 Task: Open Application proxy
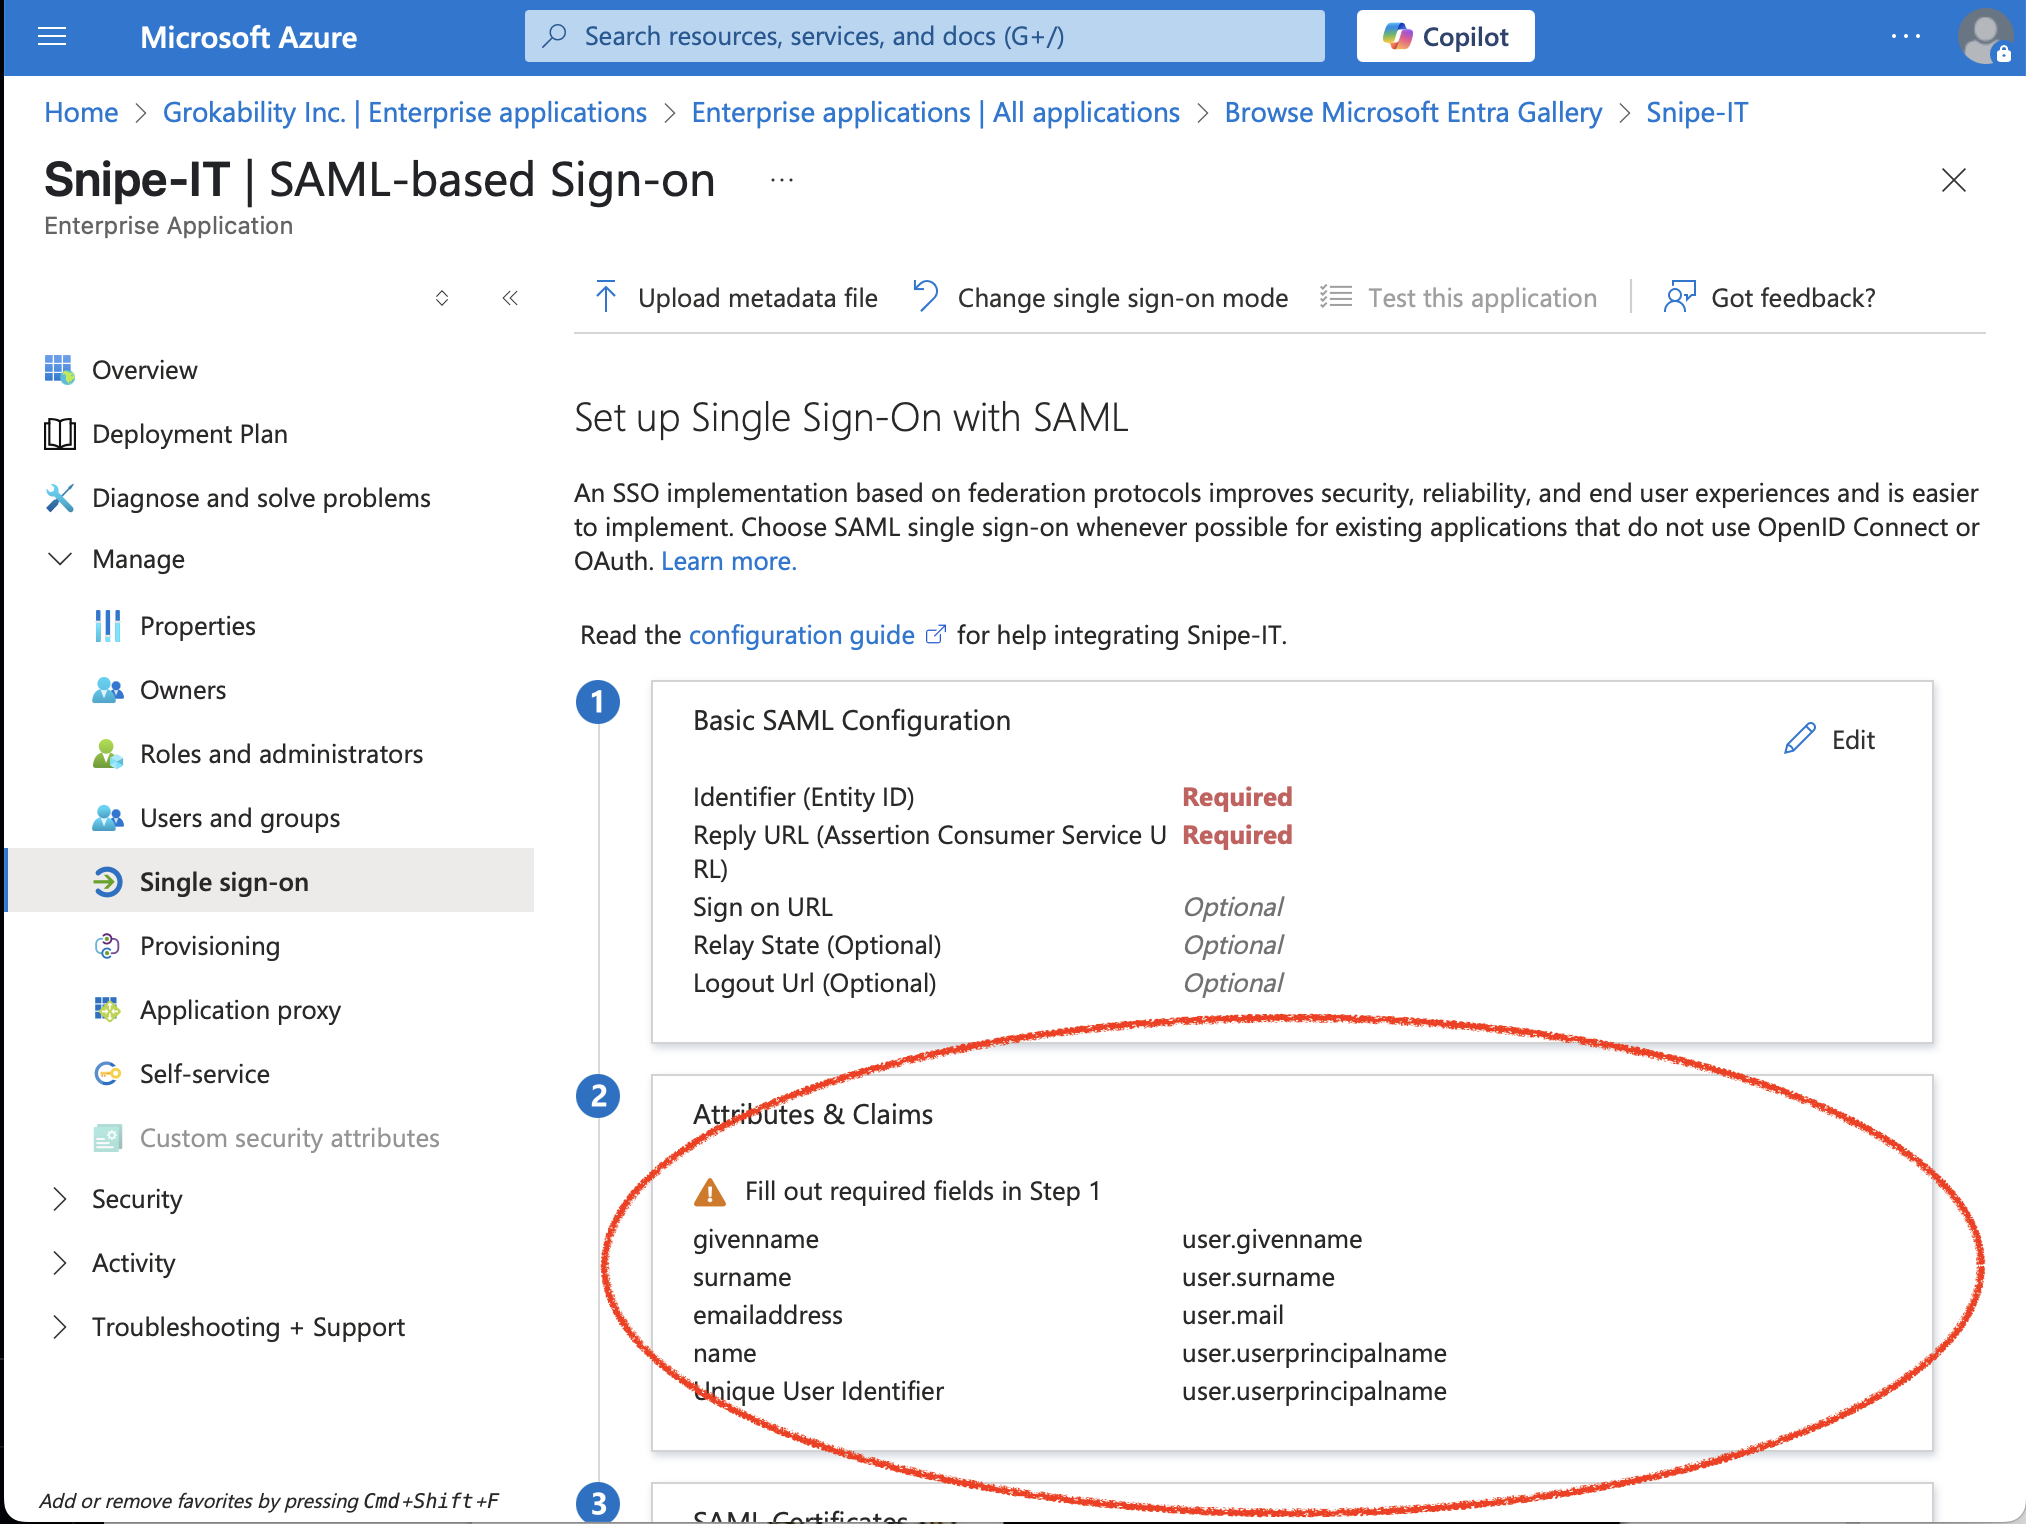pyautogui.click(x=240, y=1010)
